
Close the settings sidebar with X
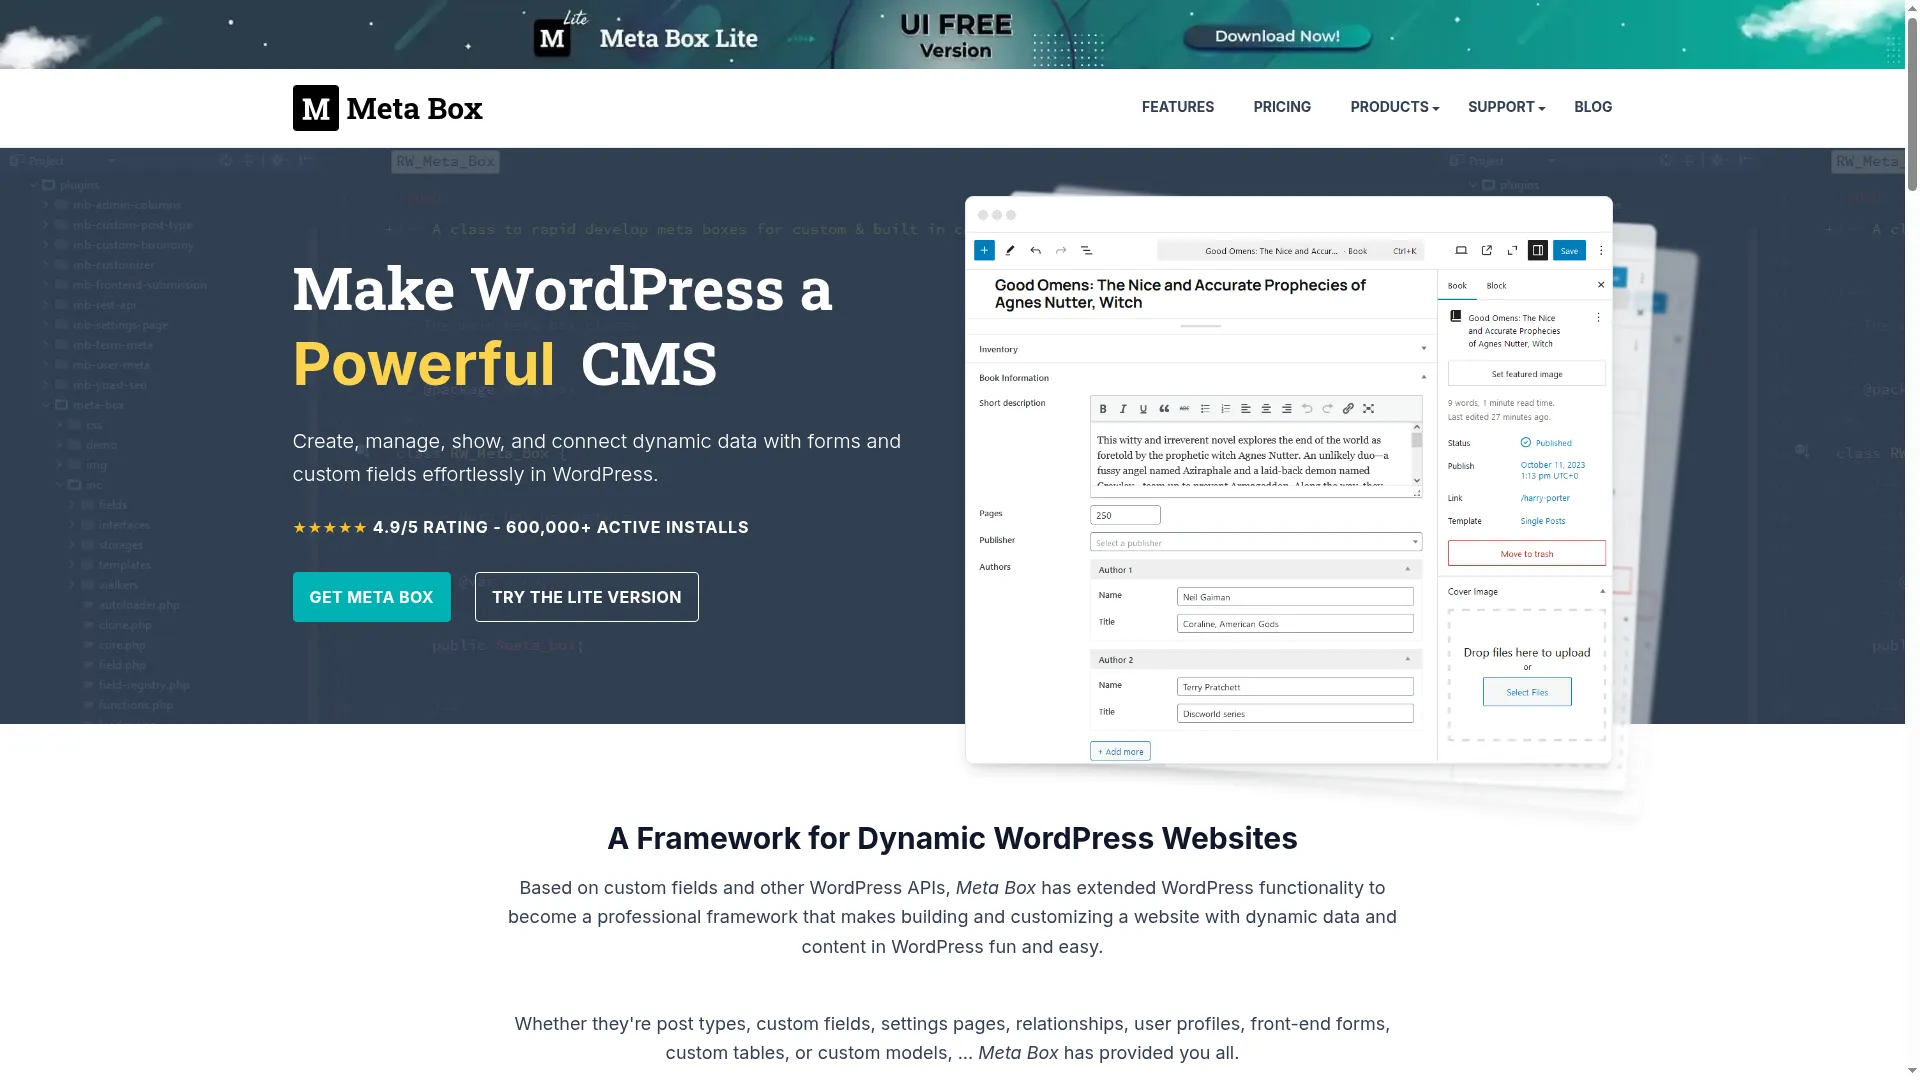coord(1601,285)
